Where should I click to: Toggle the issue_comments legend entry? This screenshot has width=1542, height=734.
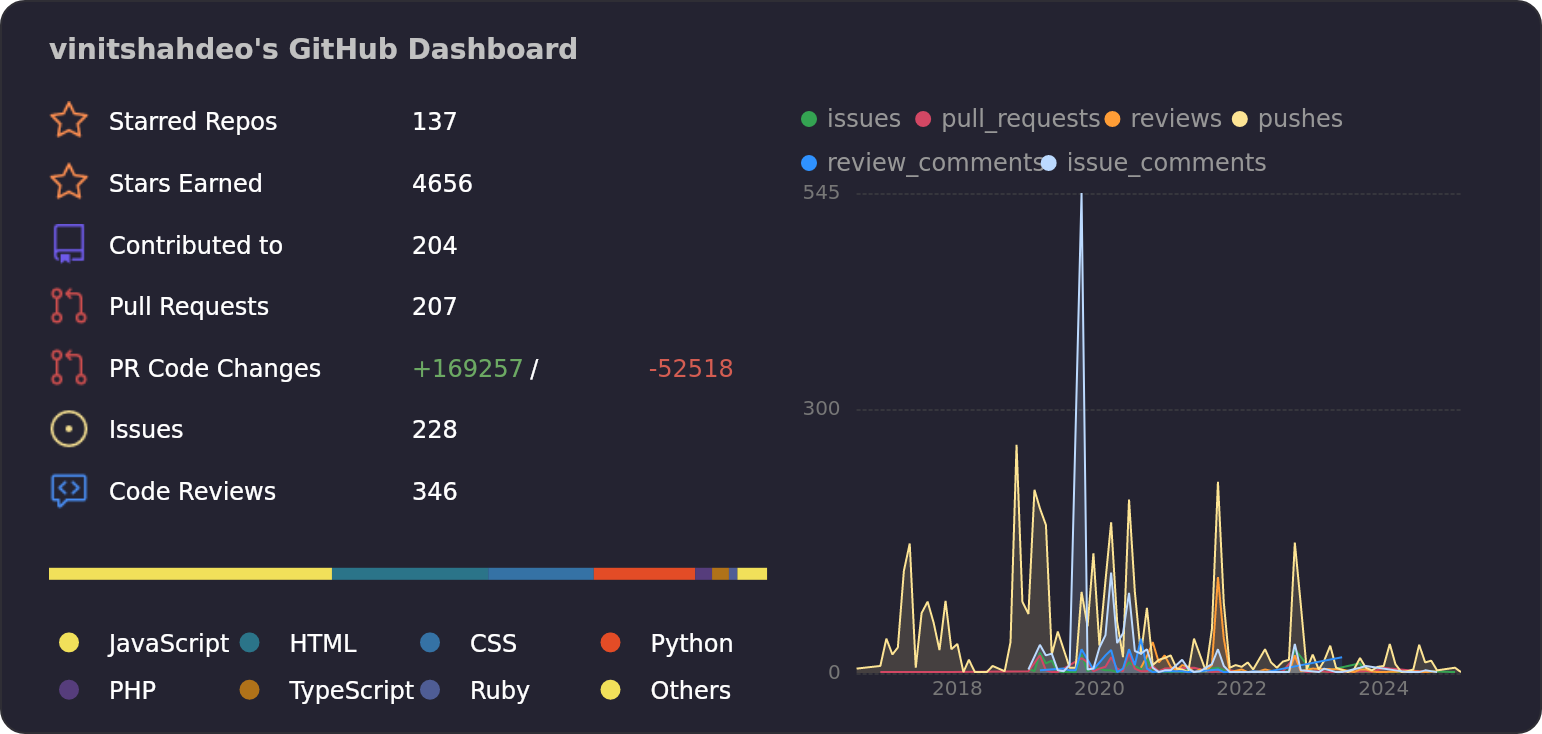pyautogui.click(x=1153, y=163)
